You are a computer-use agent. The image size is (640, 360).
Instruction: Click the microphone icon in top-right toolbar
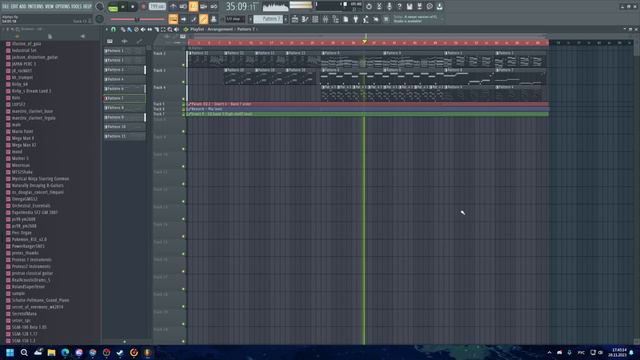pyautogui.click(x=389, y=7)
